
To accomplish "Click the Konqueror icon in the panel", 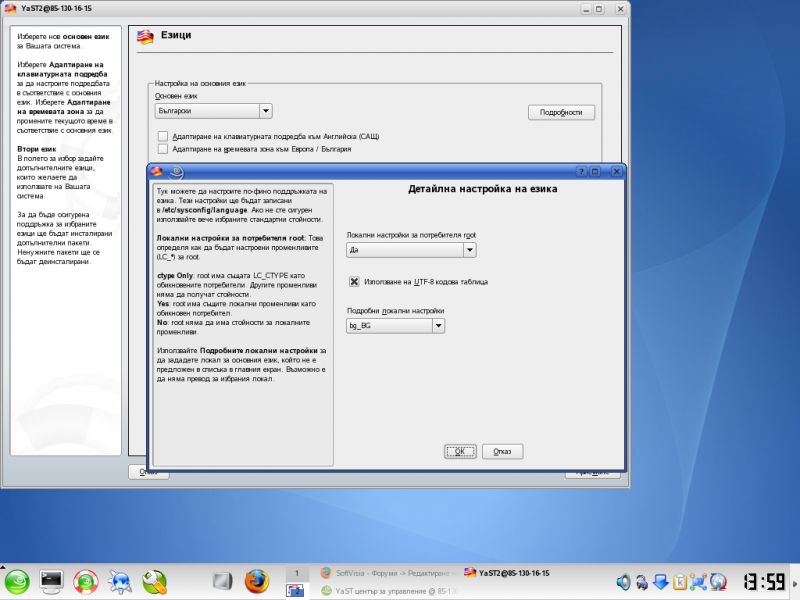I will tap(120, 582).
